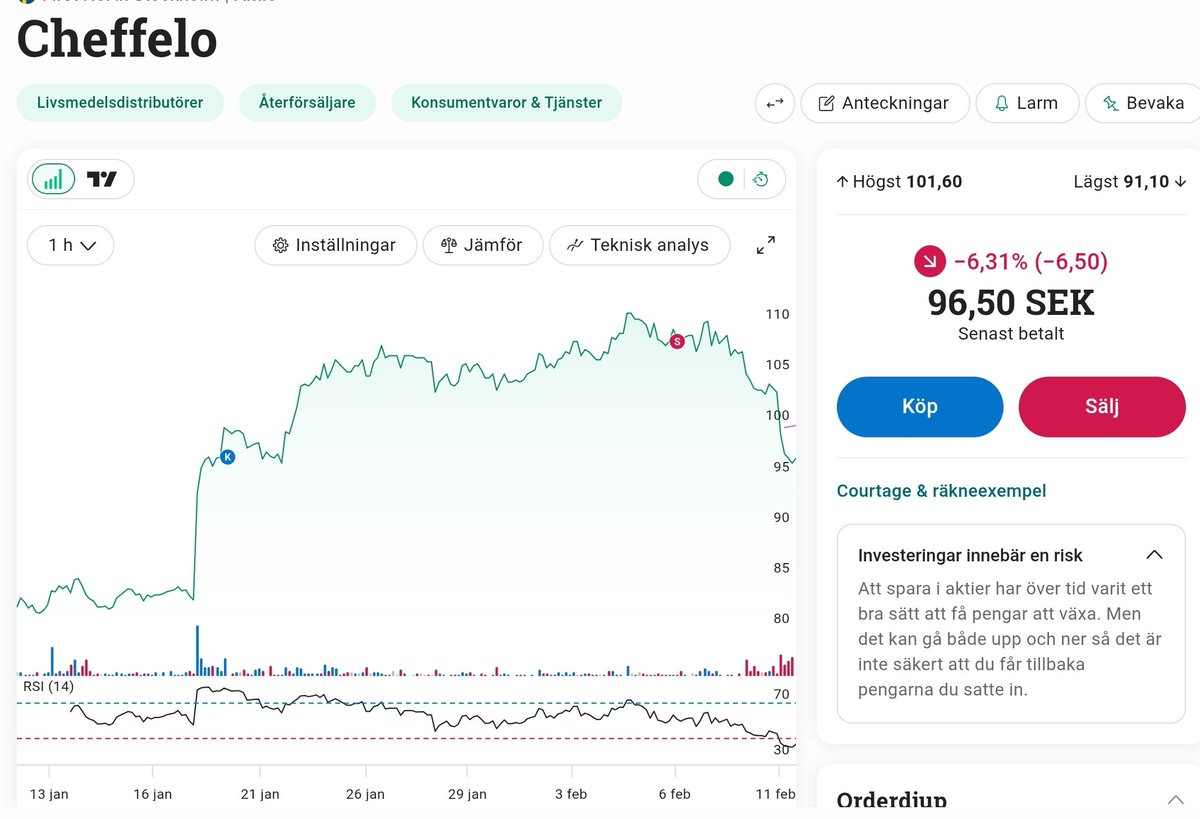Set a Larm alert
This screenshot has height=819, width=1200.
click(1027, 103)
